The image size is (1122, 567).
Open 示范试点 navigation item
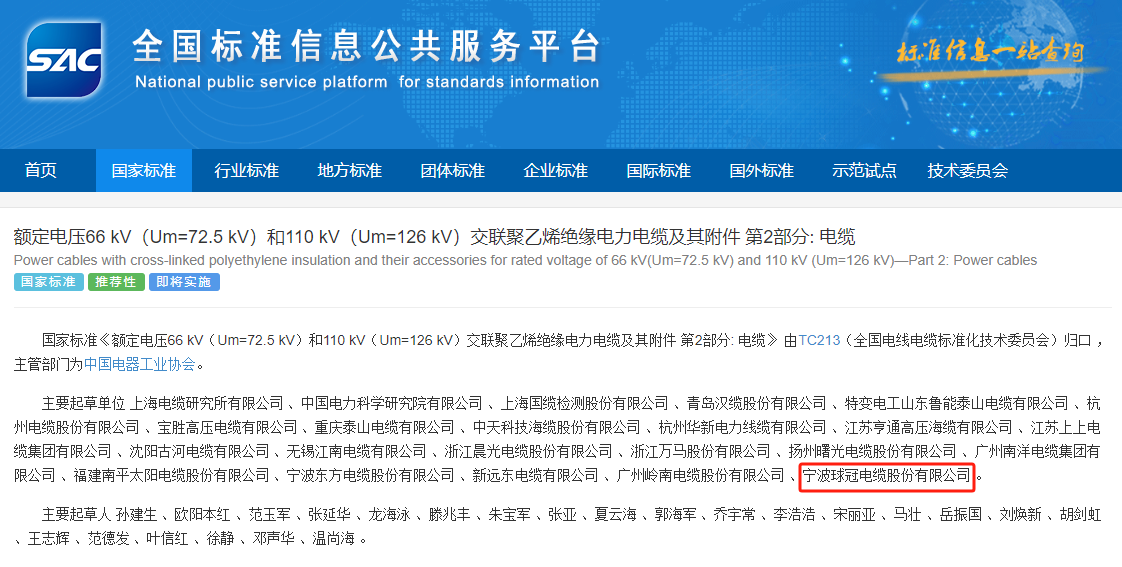tap(864, 170)
